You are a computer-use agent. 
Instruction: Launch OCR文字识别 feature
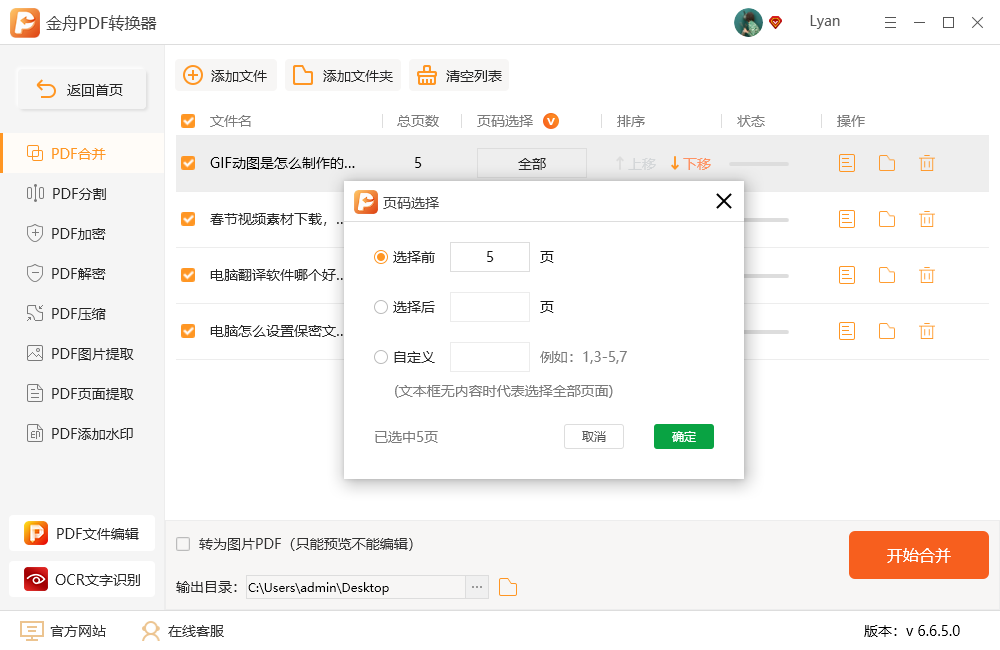pyautogui.click(x=80, y=579)
